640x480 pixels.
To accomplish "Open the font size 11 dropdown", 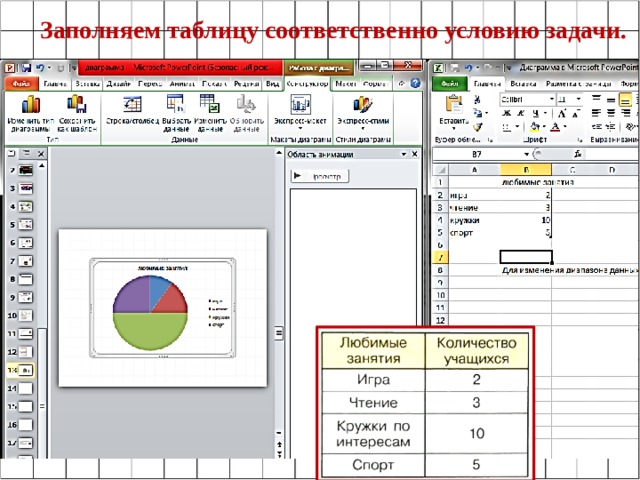I will pos(578,99).
